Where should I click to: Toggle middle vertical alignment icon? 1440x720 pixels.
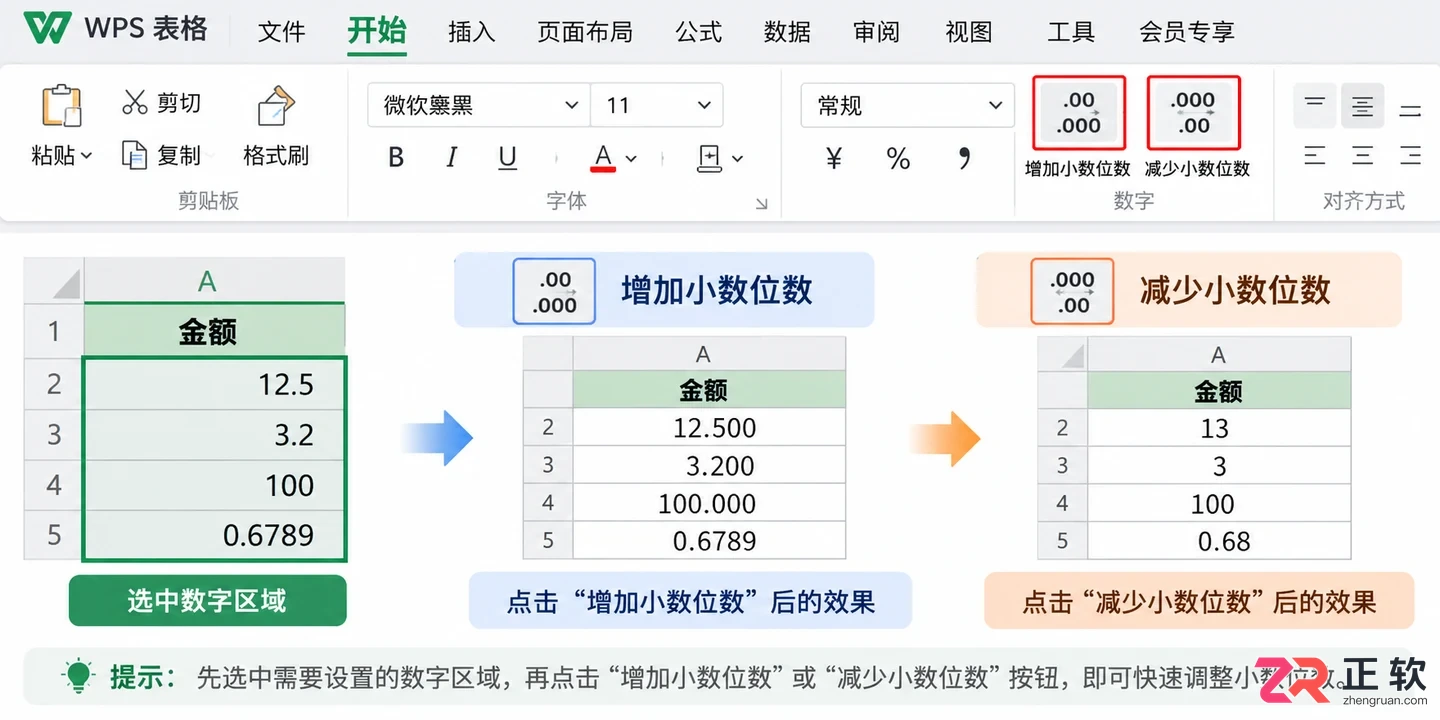(1362, 105)
